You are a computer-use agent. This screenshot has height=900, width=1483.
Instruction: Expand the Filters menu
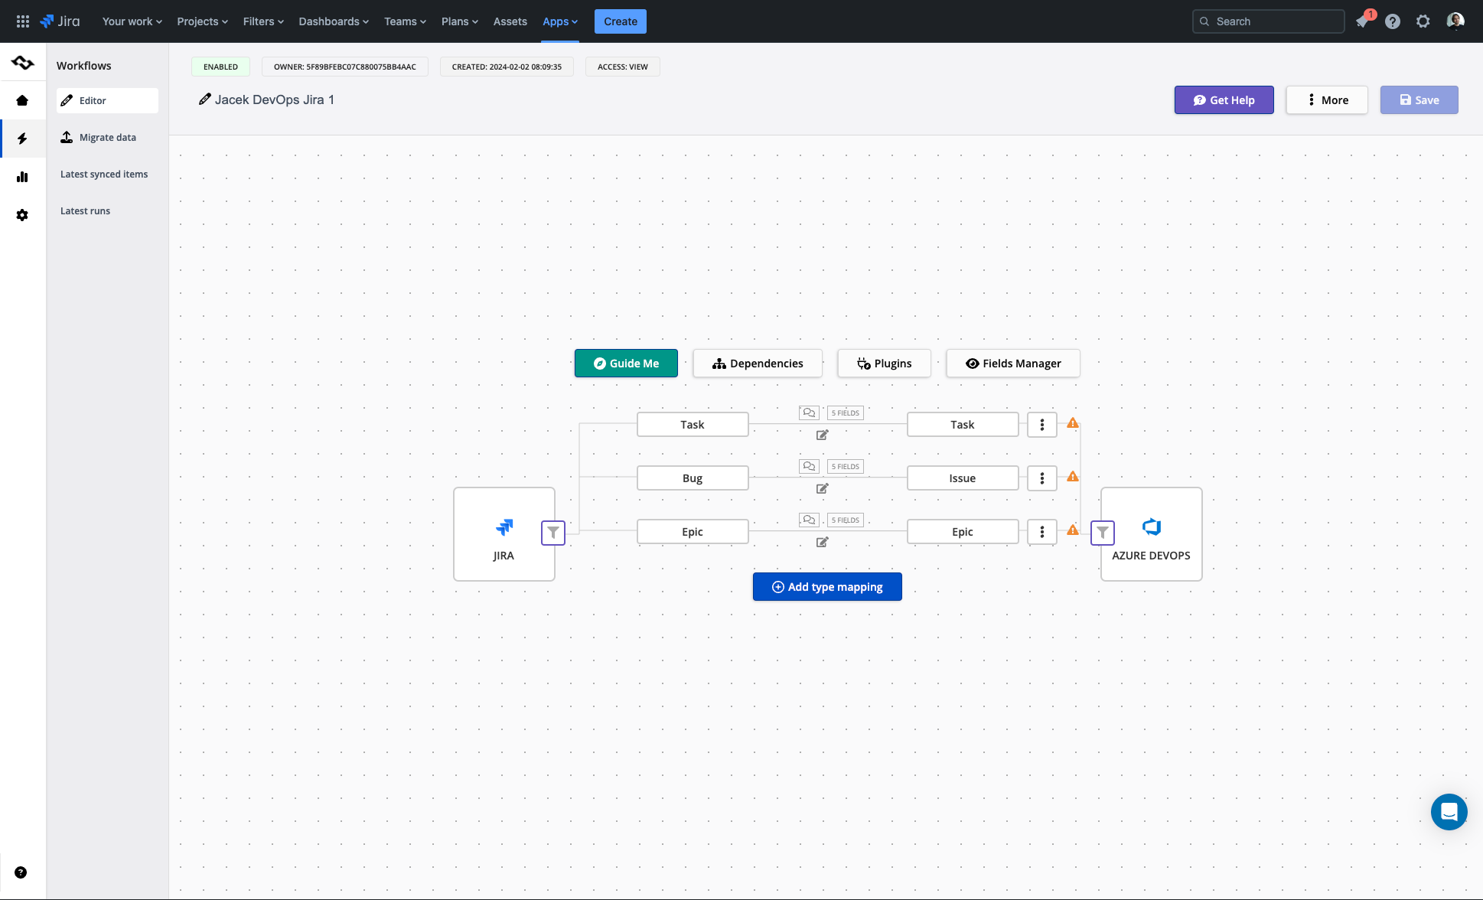[263, 21]
